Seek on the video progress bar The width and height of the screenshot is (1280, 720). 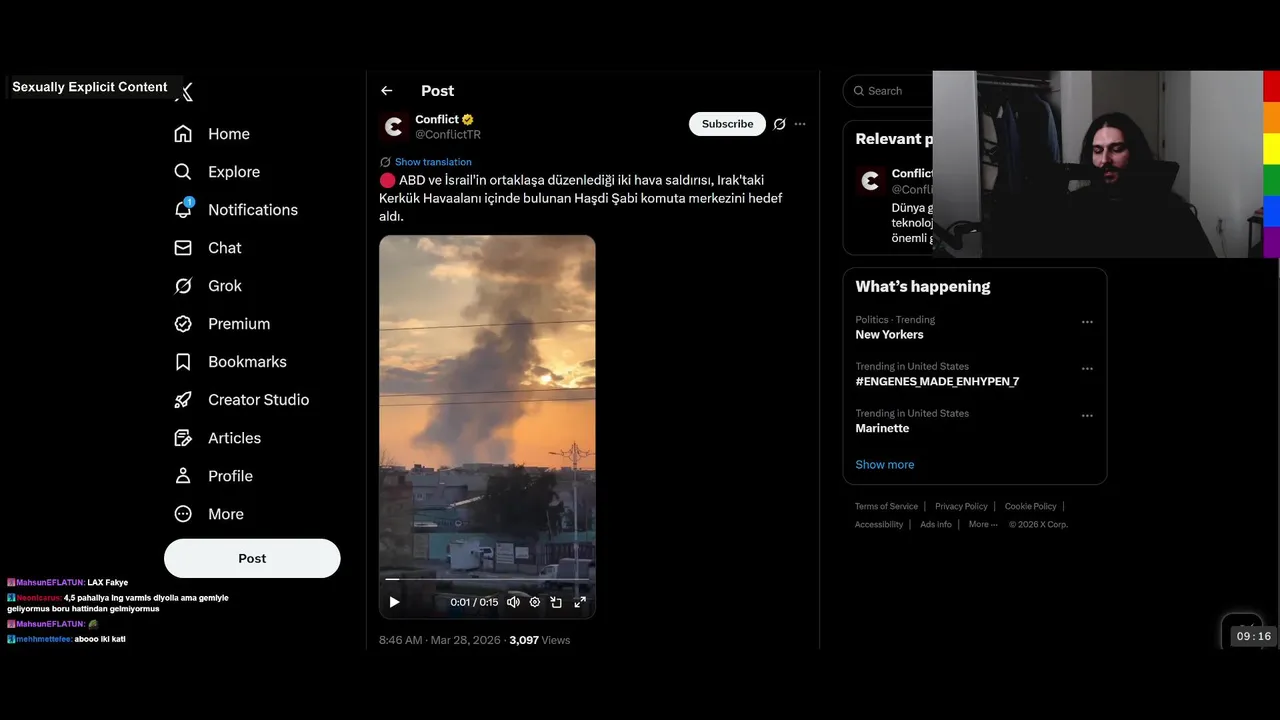pos(487,579)
